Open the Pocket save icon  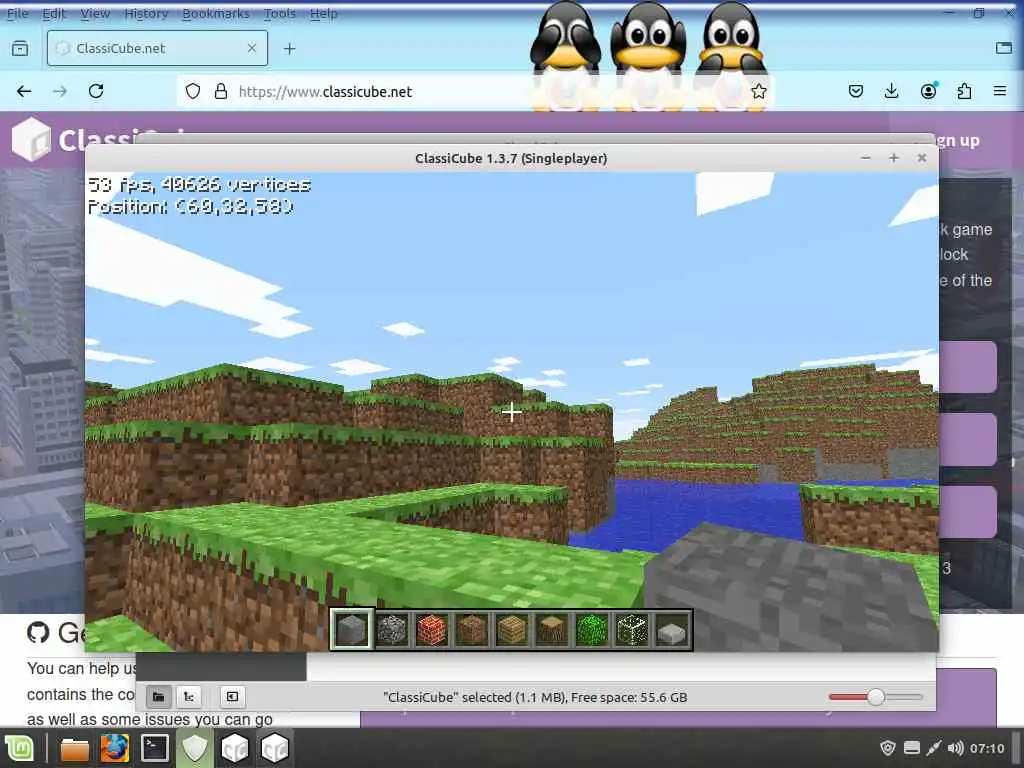856,91
